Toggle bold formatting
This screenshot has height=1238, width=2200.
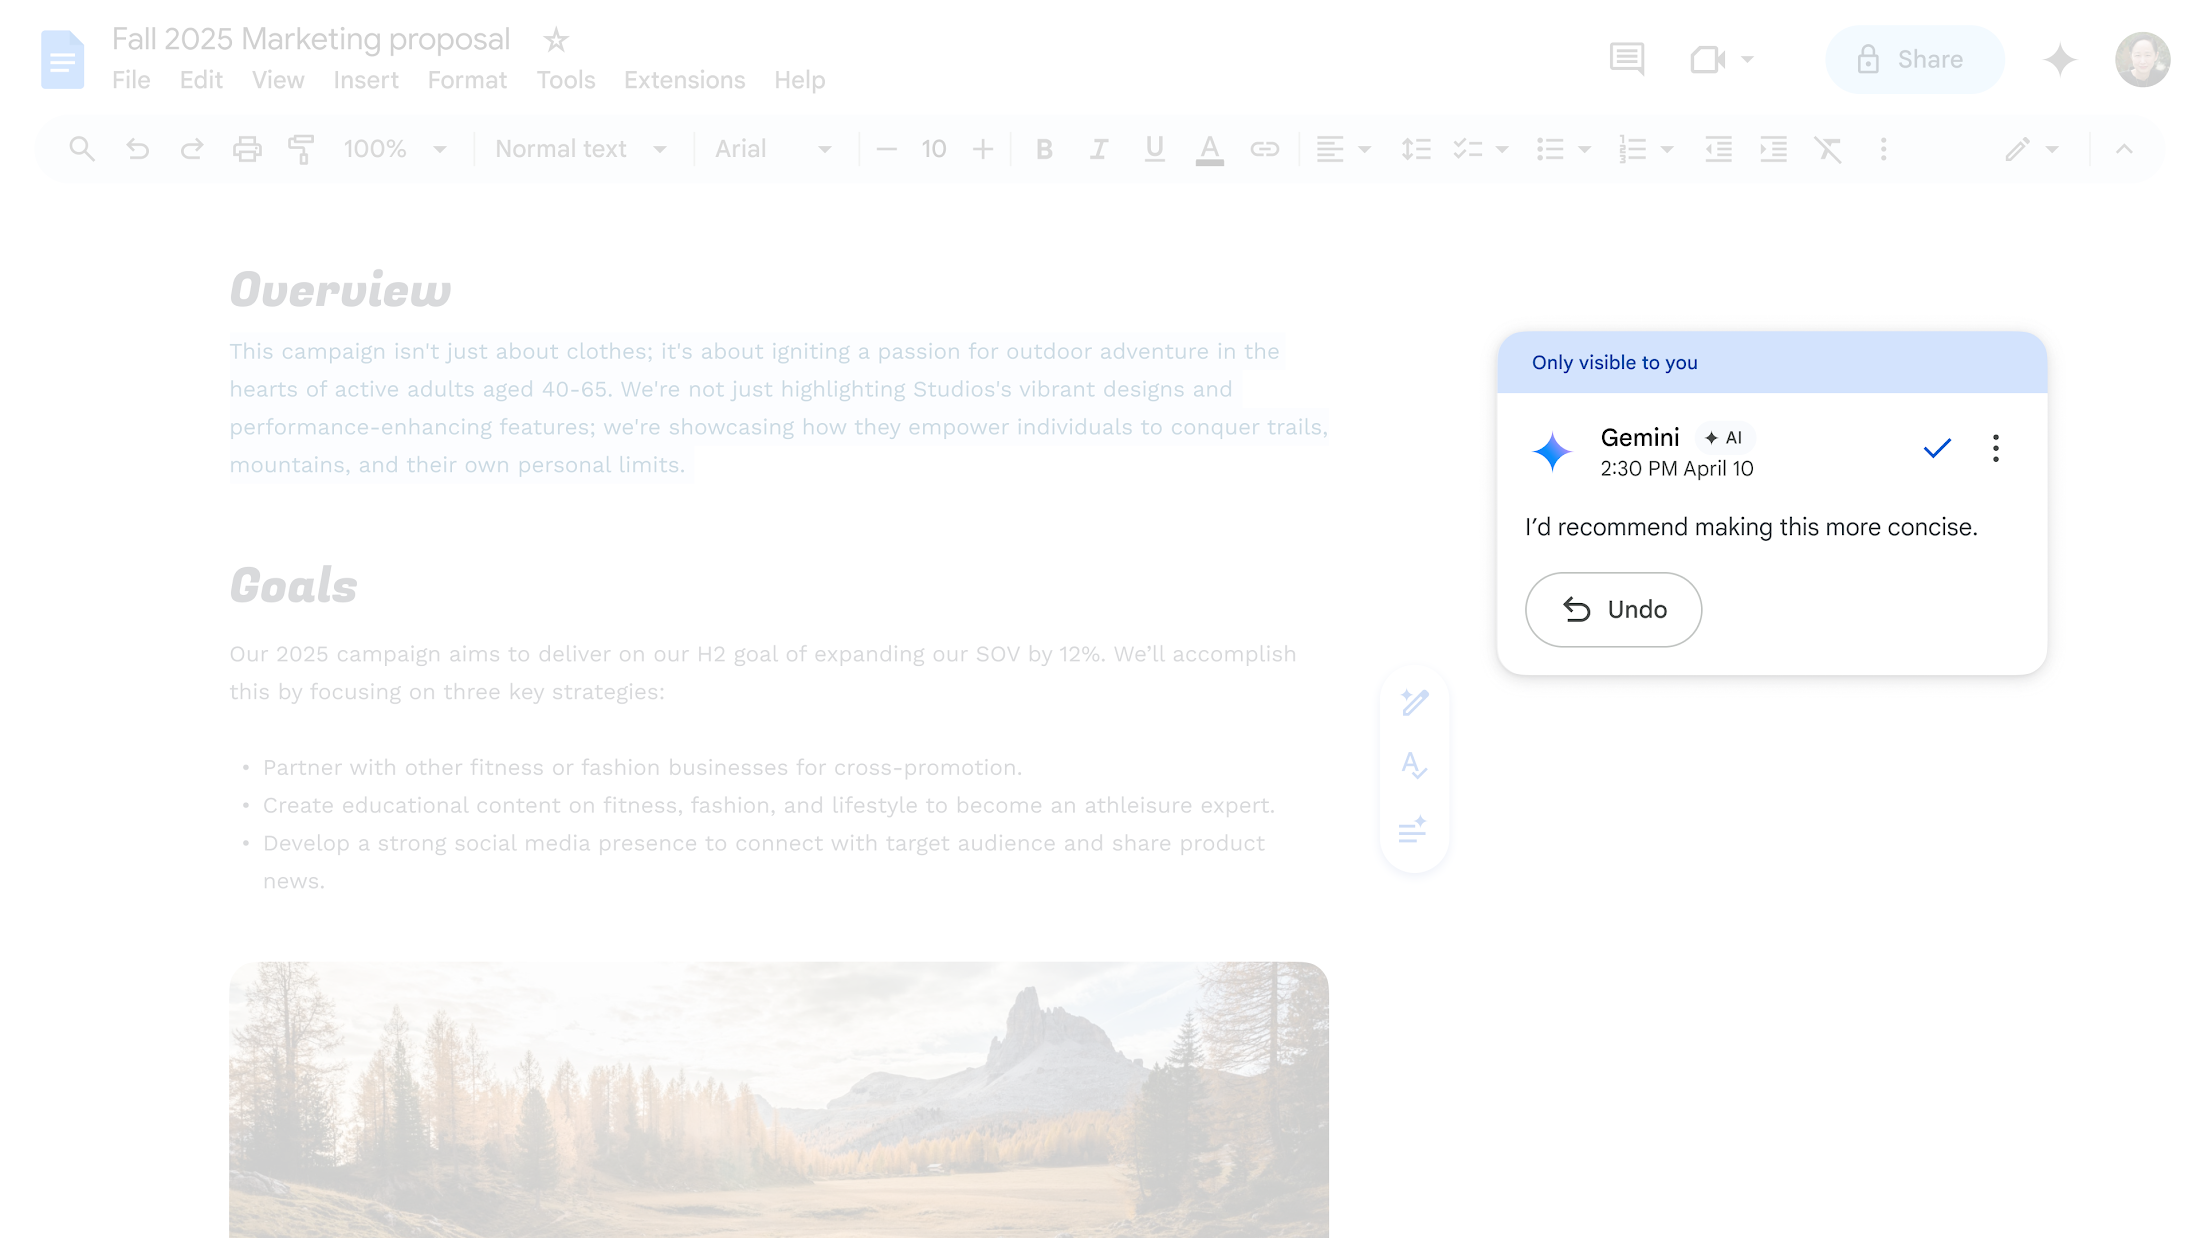point(1044,150)
